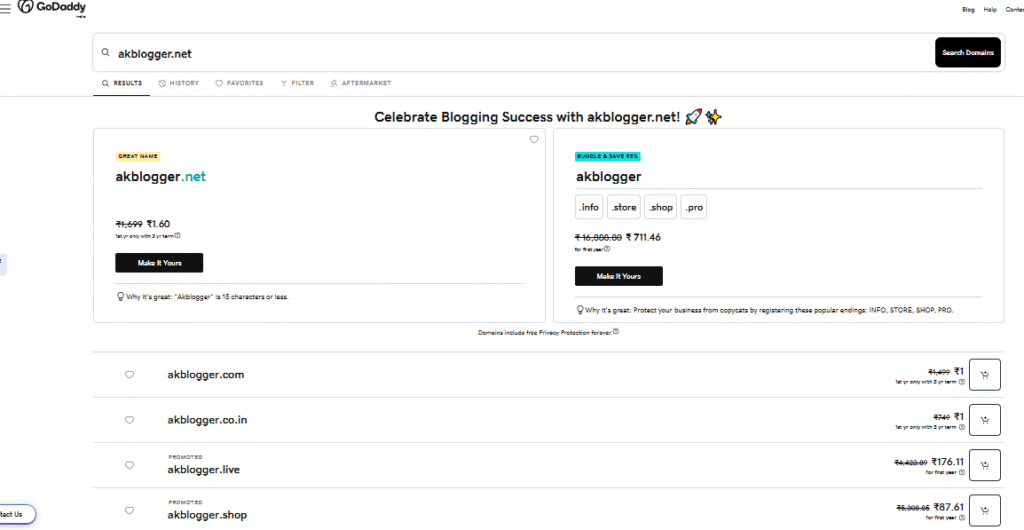Click the akblogger.co.in result name
1024x530 pixels.
coord(207,420)
